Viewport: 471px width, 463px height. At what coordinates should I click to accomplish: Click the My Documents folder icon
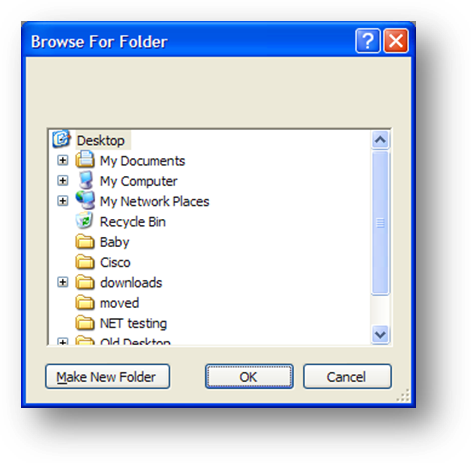coord(85,159)
